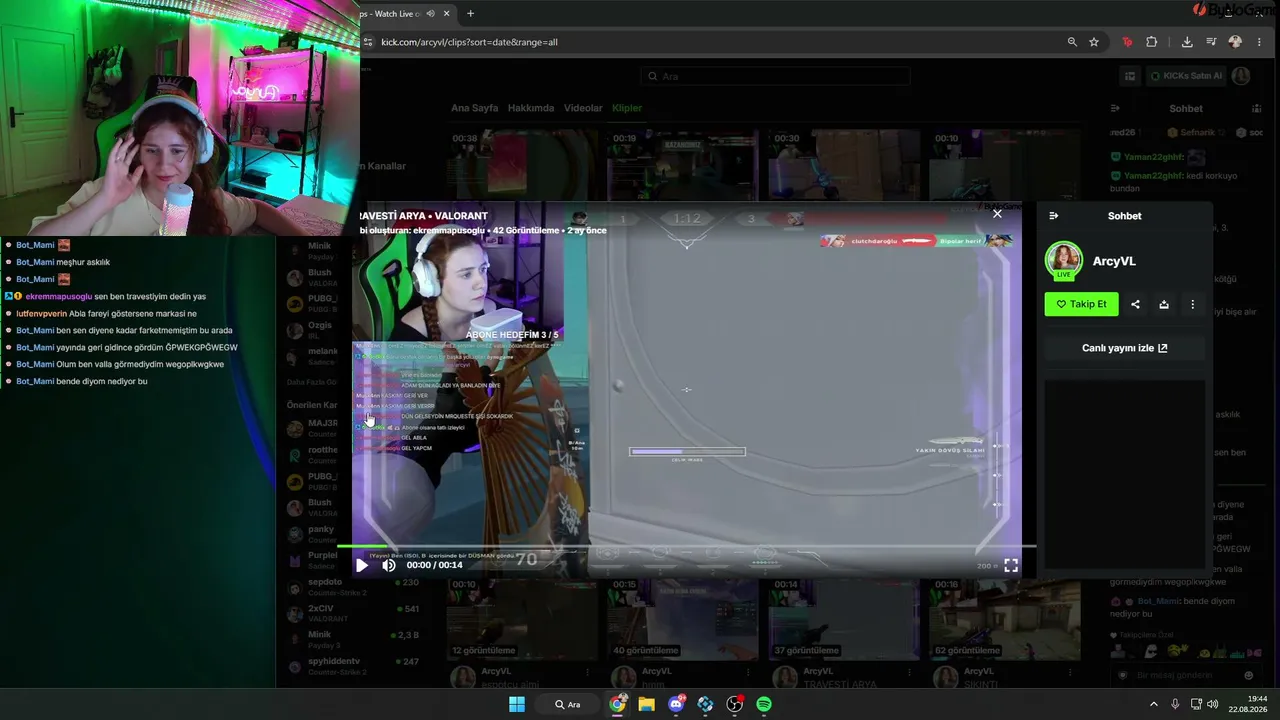The image size is (1280, 720).
Task: Open the volume tray icon
Action: (1213, 704)
